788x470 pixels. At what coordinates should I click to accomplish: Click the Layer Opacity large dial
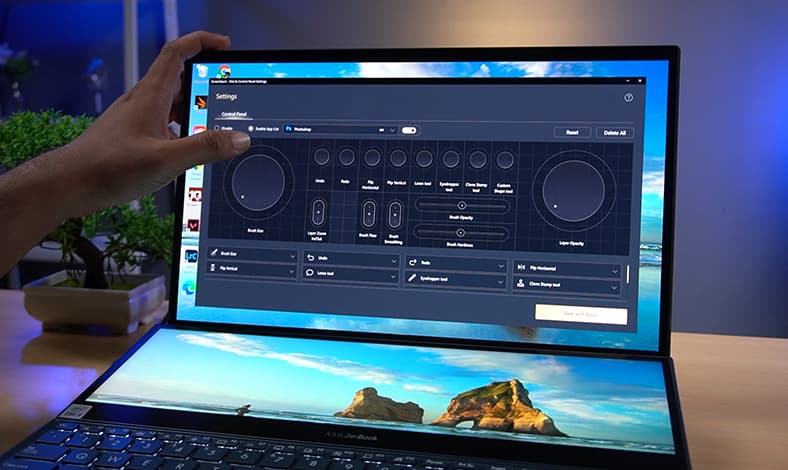click(573, 191)
